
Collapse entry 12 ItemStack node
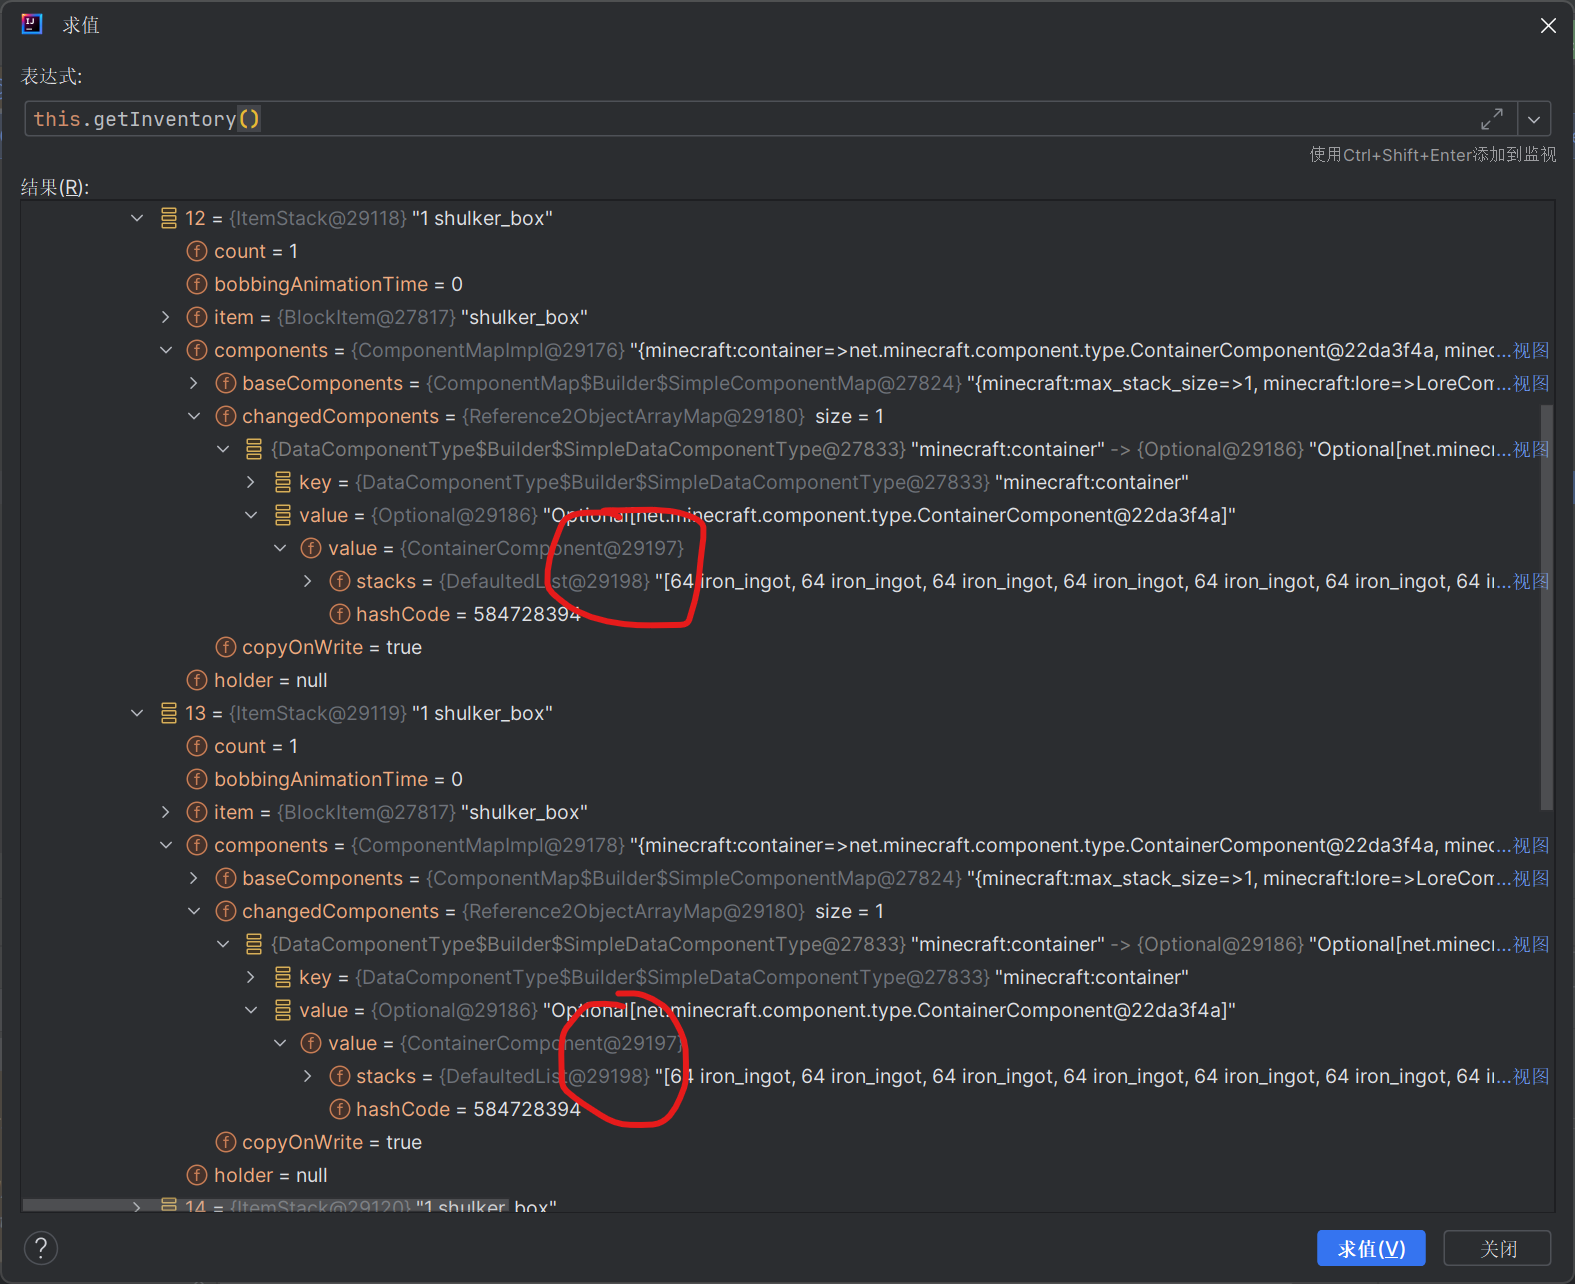[137, 218]
